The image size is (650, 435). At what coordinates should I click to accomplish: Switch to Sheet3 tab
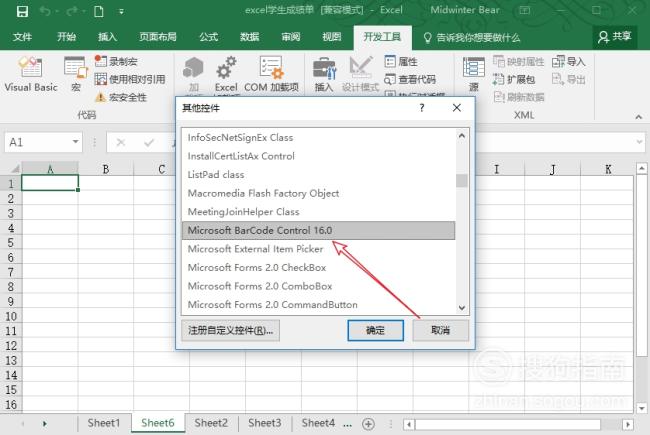264,423
